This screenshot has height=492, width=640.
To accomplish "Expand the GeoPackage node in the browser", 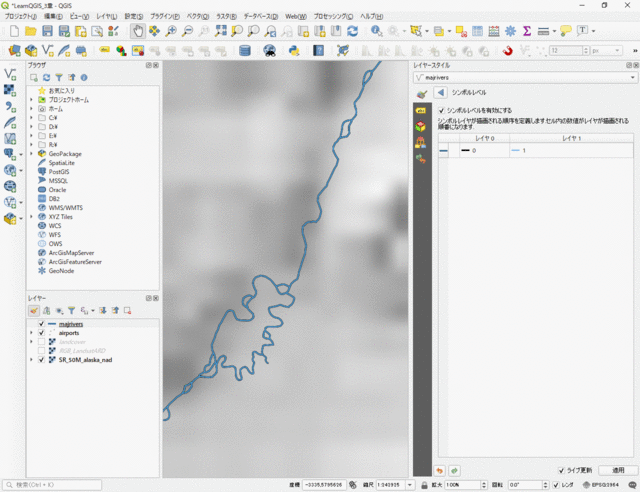I will pos(31,154).
